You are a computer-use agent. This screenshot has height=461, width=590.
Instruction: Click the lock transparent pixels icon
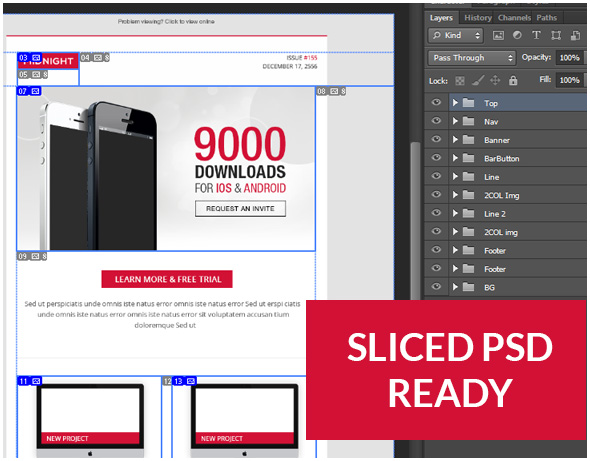pos(460,81)
